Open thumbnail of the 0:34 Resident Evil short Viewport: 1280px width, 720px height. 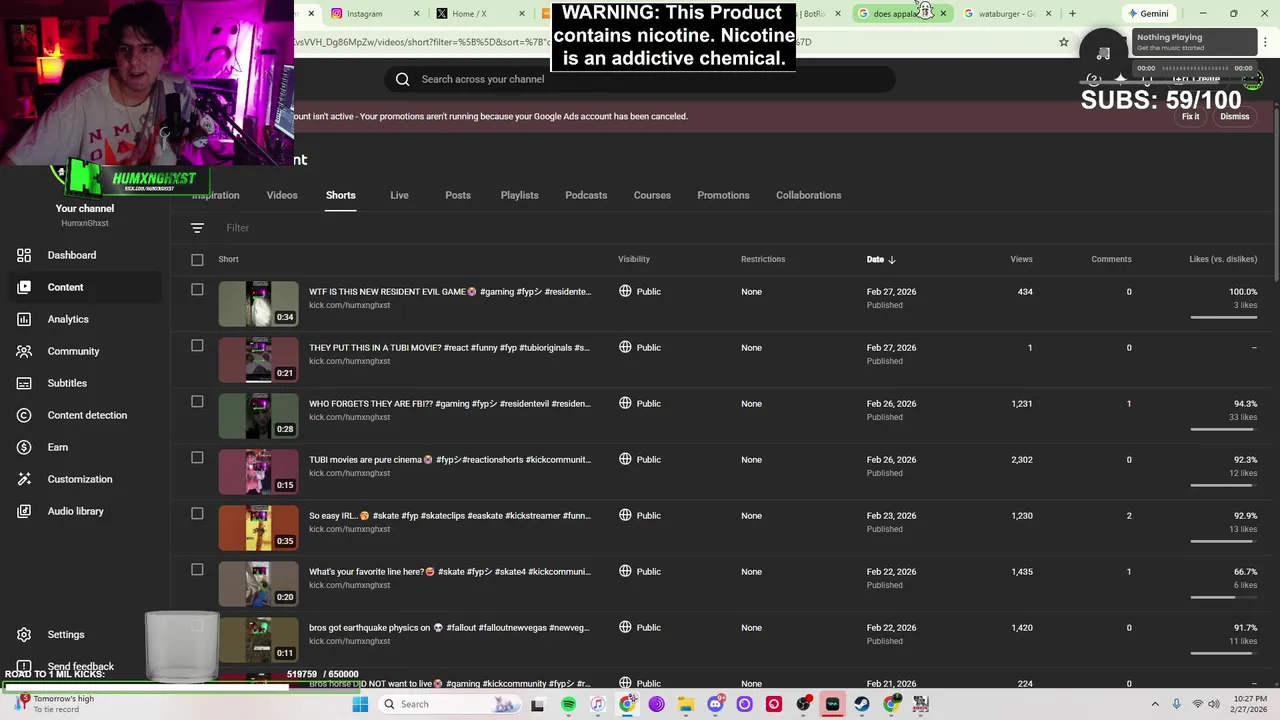(258, 304)
